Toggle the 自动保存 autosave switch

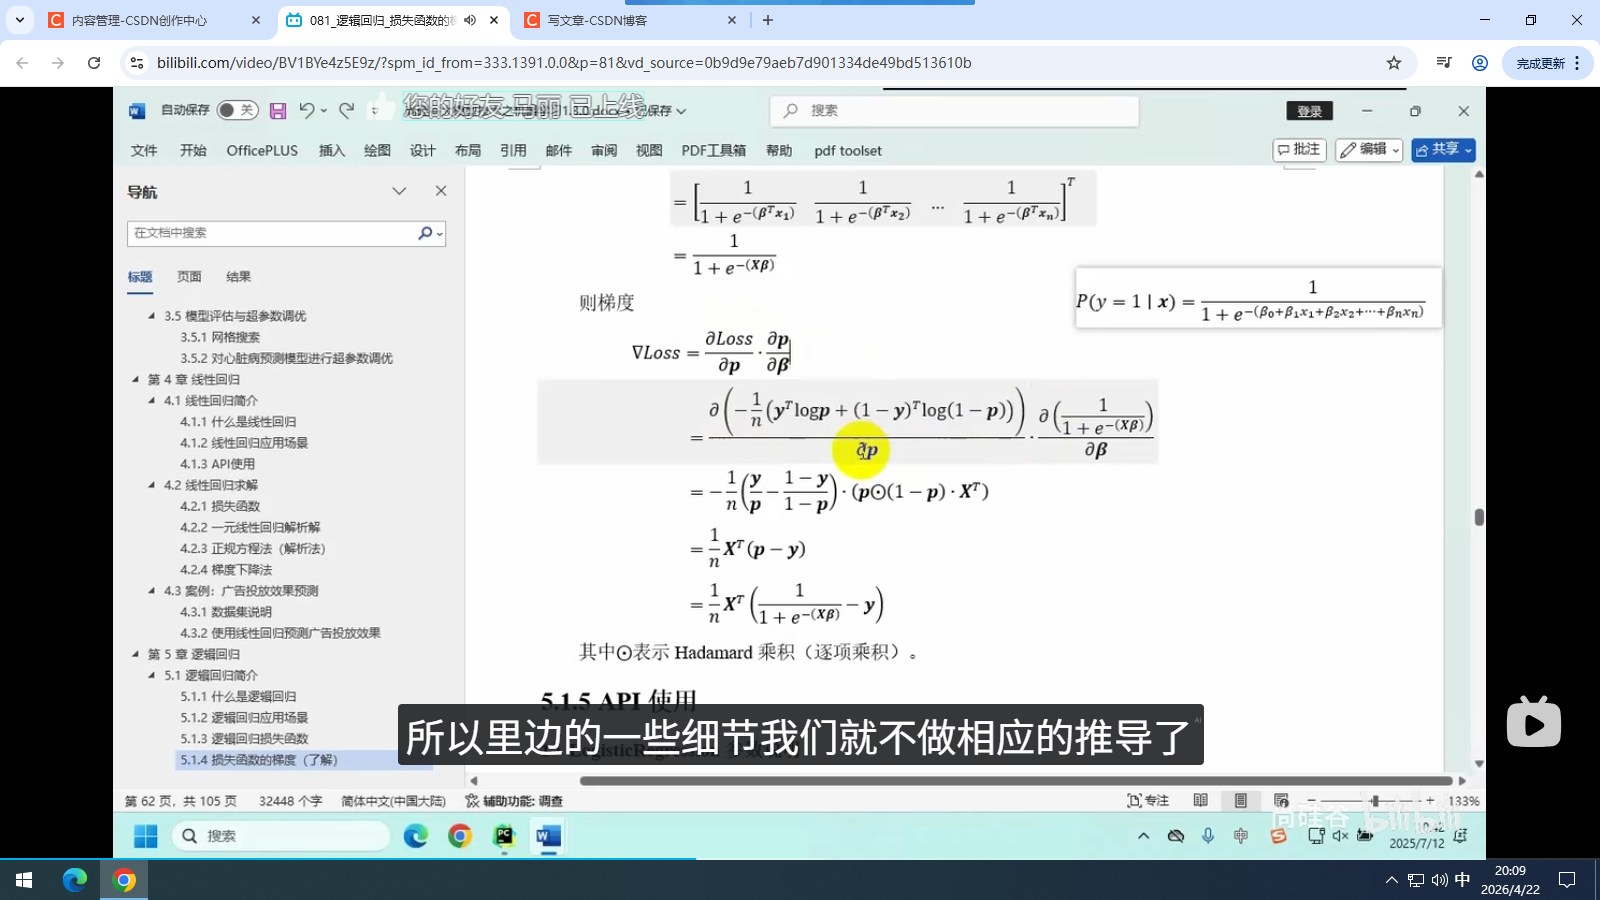coord(238,110)
